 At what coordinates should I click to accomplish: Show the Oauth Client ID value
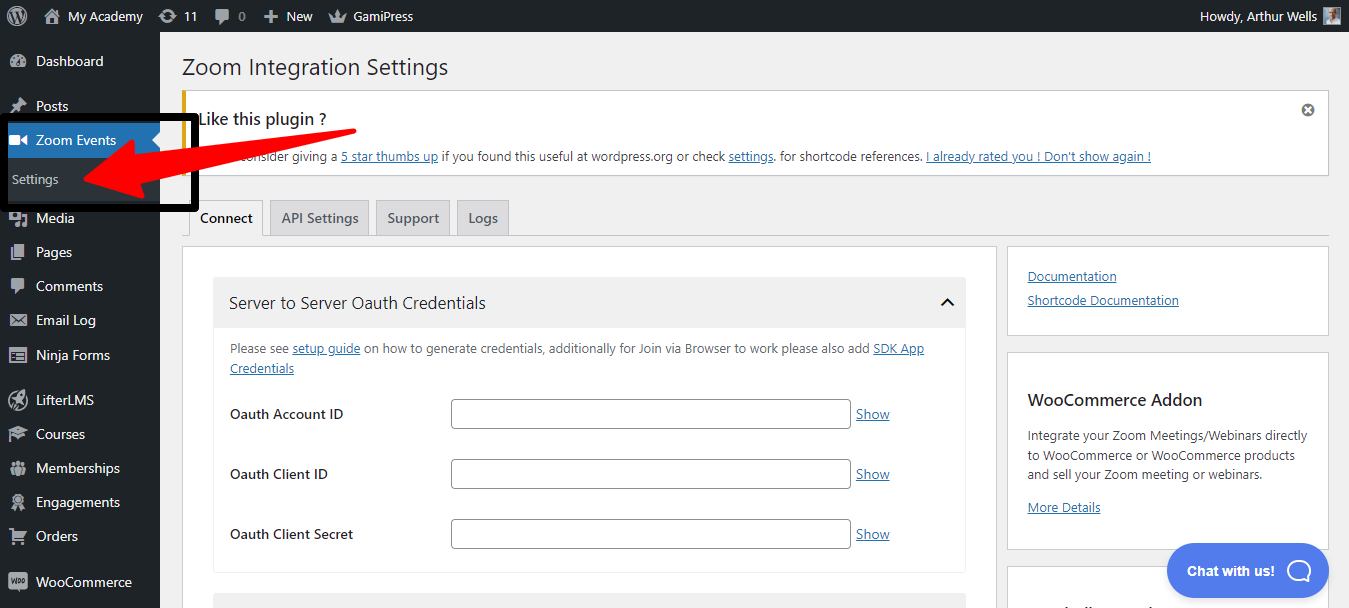pos(872,474)
